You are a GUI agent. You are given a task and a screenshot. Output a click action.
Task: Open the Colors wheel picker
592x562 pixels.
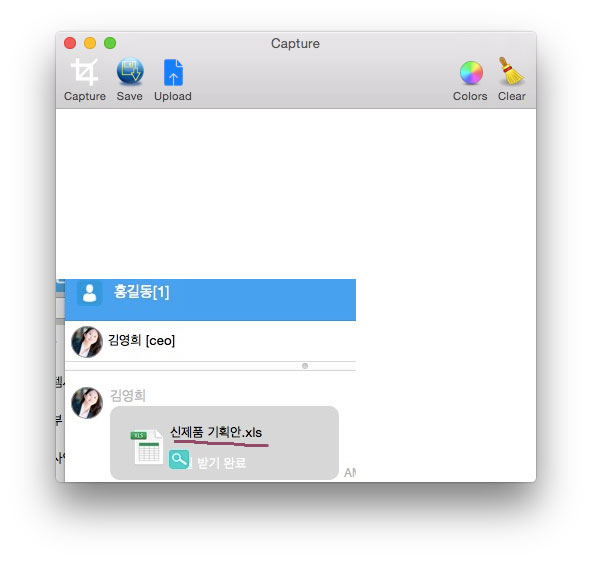tap(471, 72)
